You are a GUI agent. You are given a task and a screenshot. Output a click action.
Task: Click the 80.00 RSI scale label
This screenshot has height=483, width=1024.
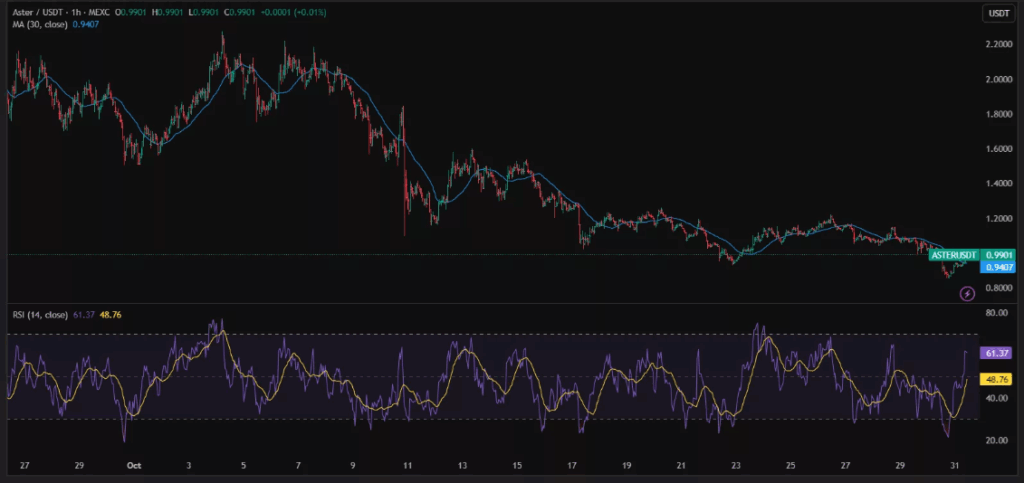pos(997,313)
